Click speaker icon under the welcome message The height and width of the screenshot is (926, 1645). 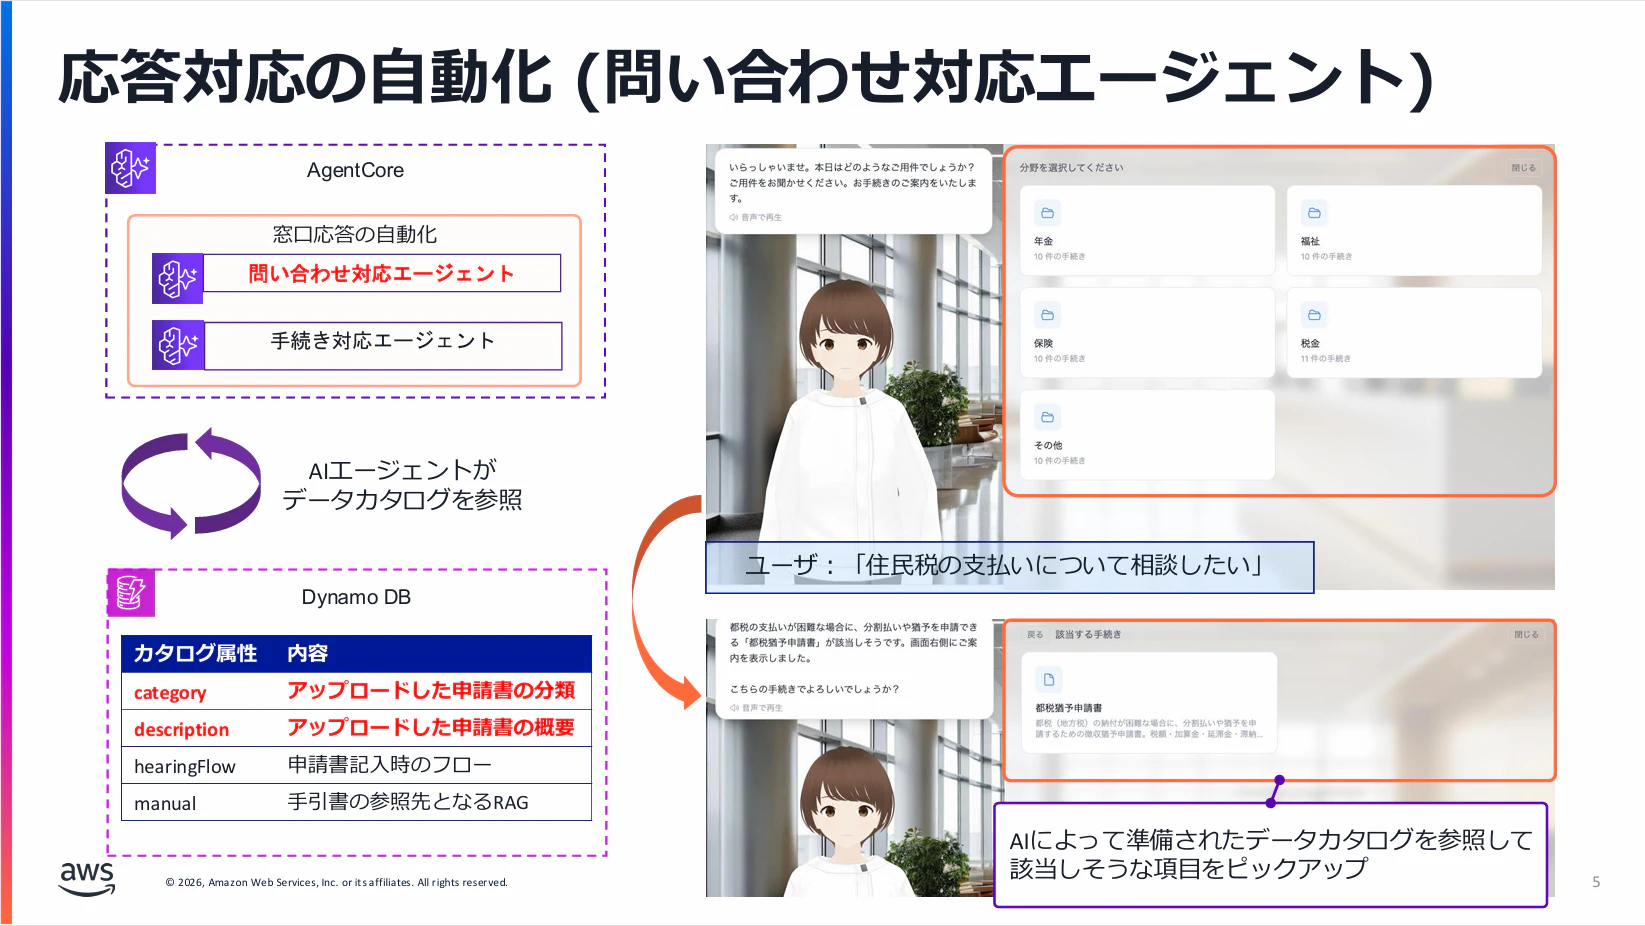(734, 217)
